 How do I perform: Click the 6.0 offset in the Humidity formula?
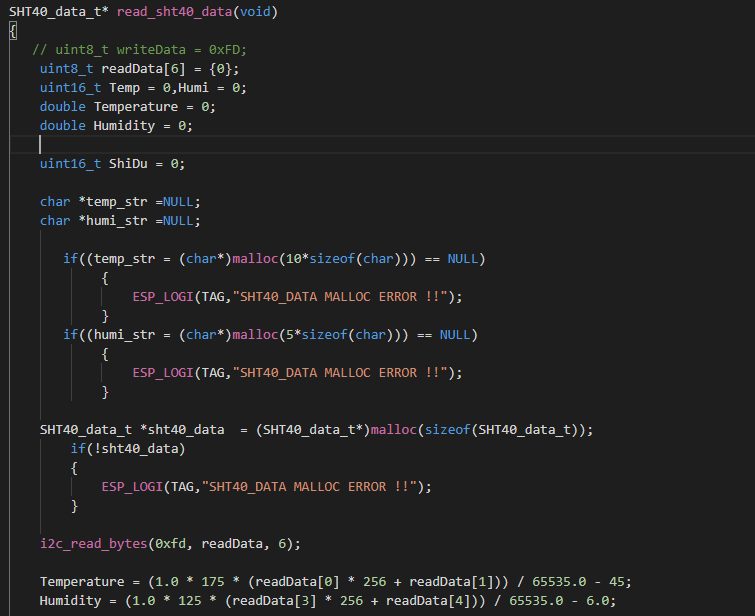[x=597, y=601]
